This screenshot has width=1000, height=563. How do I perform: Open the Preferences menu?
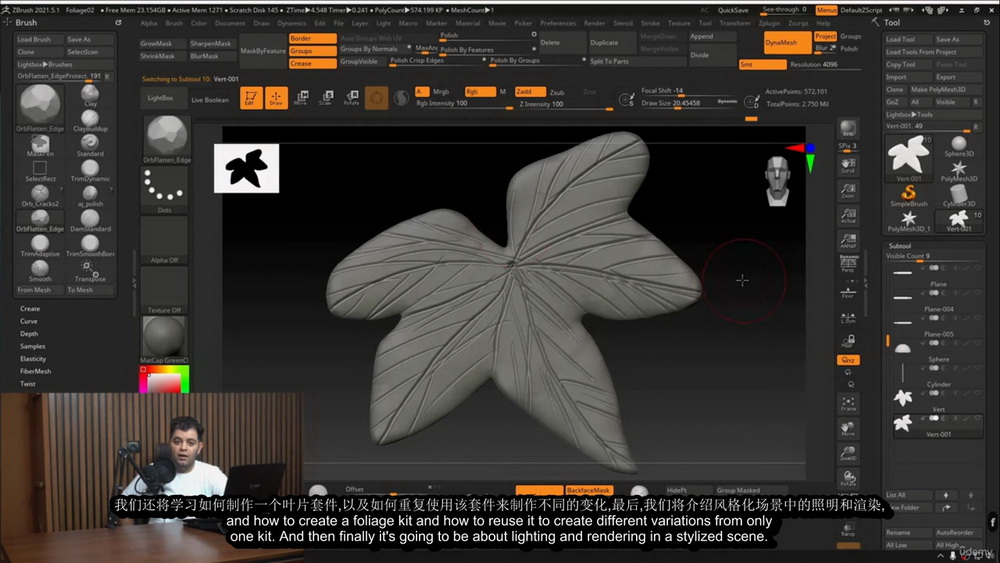click(x=558, y=23)
